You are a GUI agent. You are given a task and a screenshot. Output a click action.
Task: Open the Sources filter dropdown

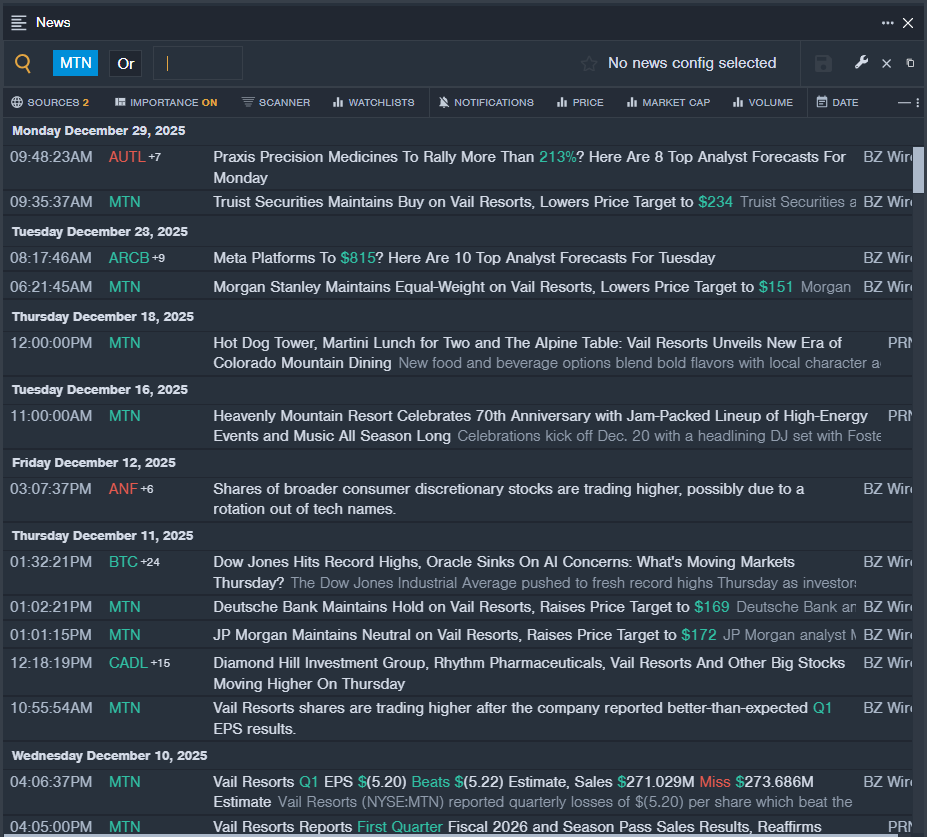pos(50,102)
